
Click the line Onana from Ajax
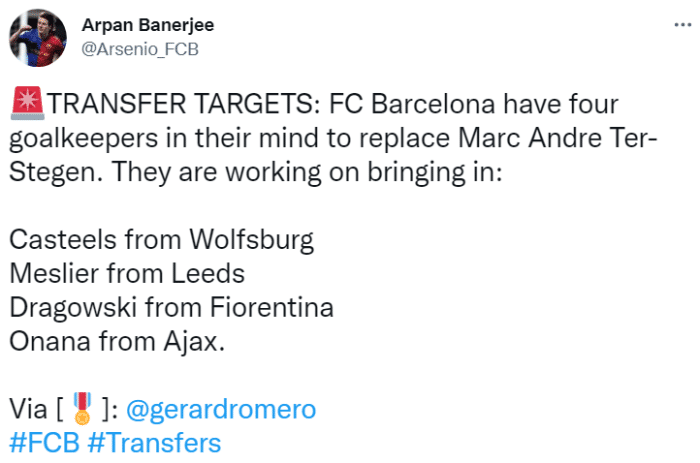tap(119, 341)
